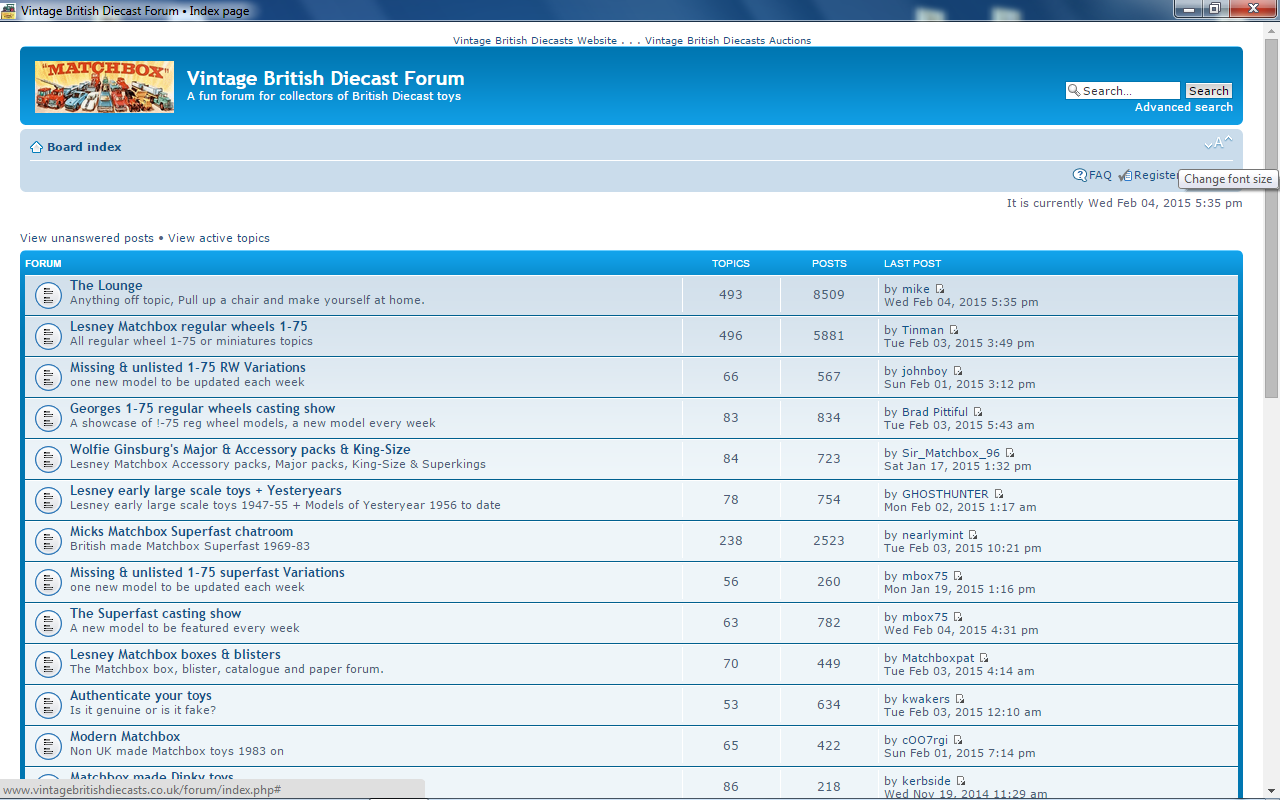Click Authenticate your toys forum icon
1280x800 pixels.
(x=48, y=705)
